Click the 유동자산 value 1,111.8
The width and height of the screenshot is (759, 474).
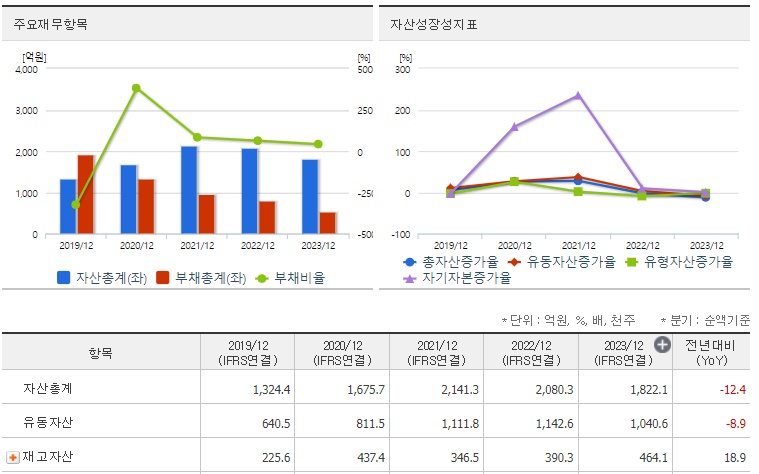(460, 423)
